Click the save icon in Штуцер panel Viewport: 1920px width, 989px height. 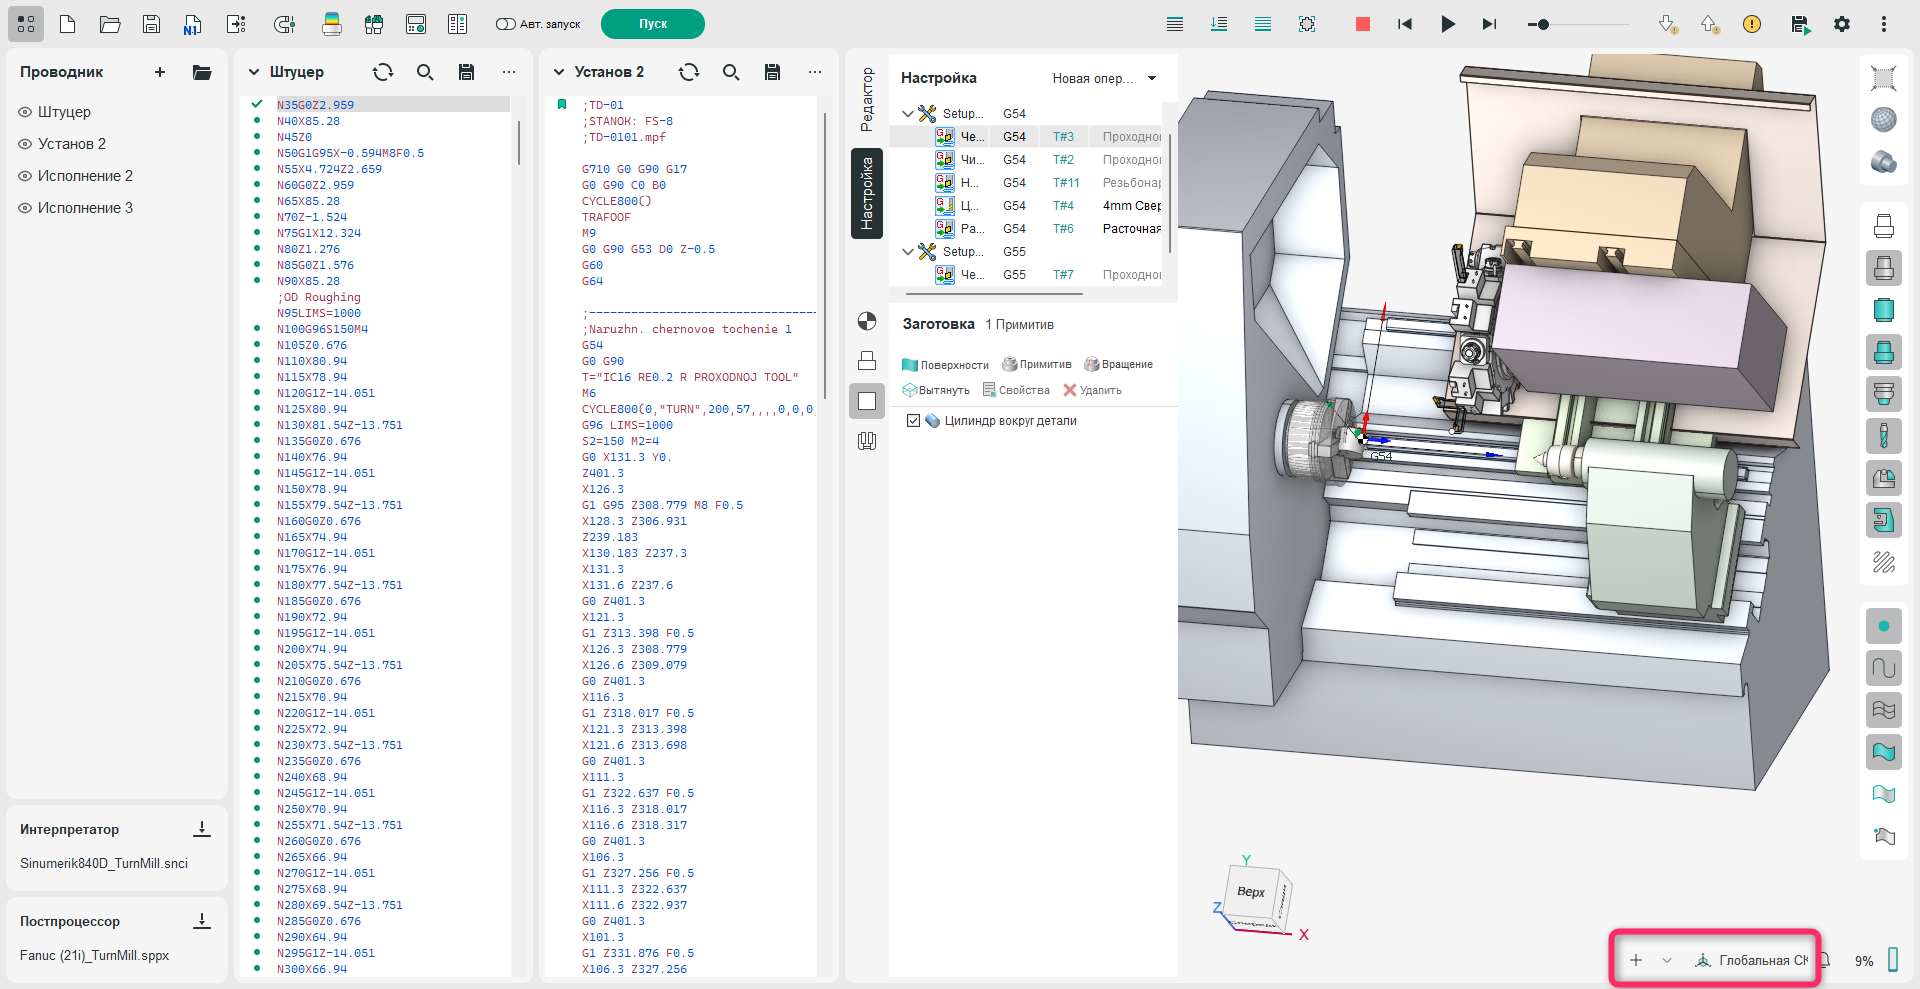coord(466,72)
